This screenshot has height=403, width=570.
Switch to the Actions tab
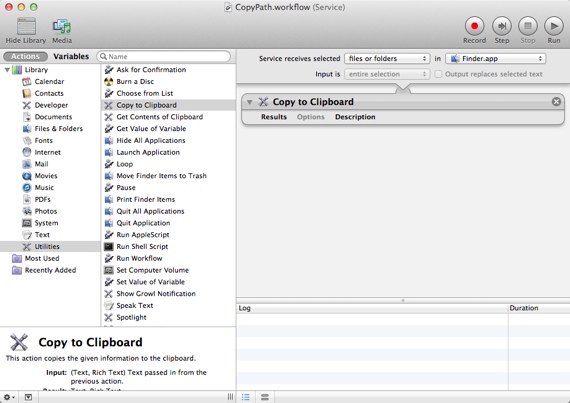tap(25, 56)
